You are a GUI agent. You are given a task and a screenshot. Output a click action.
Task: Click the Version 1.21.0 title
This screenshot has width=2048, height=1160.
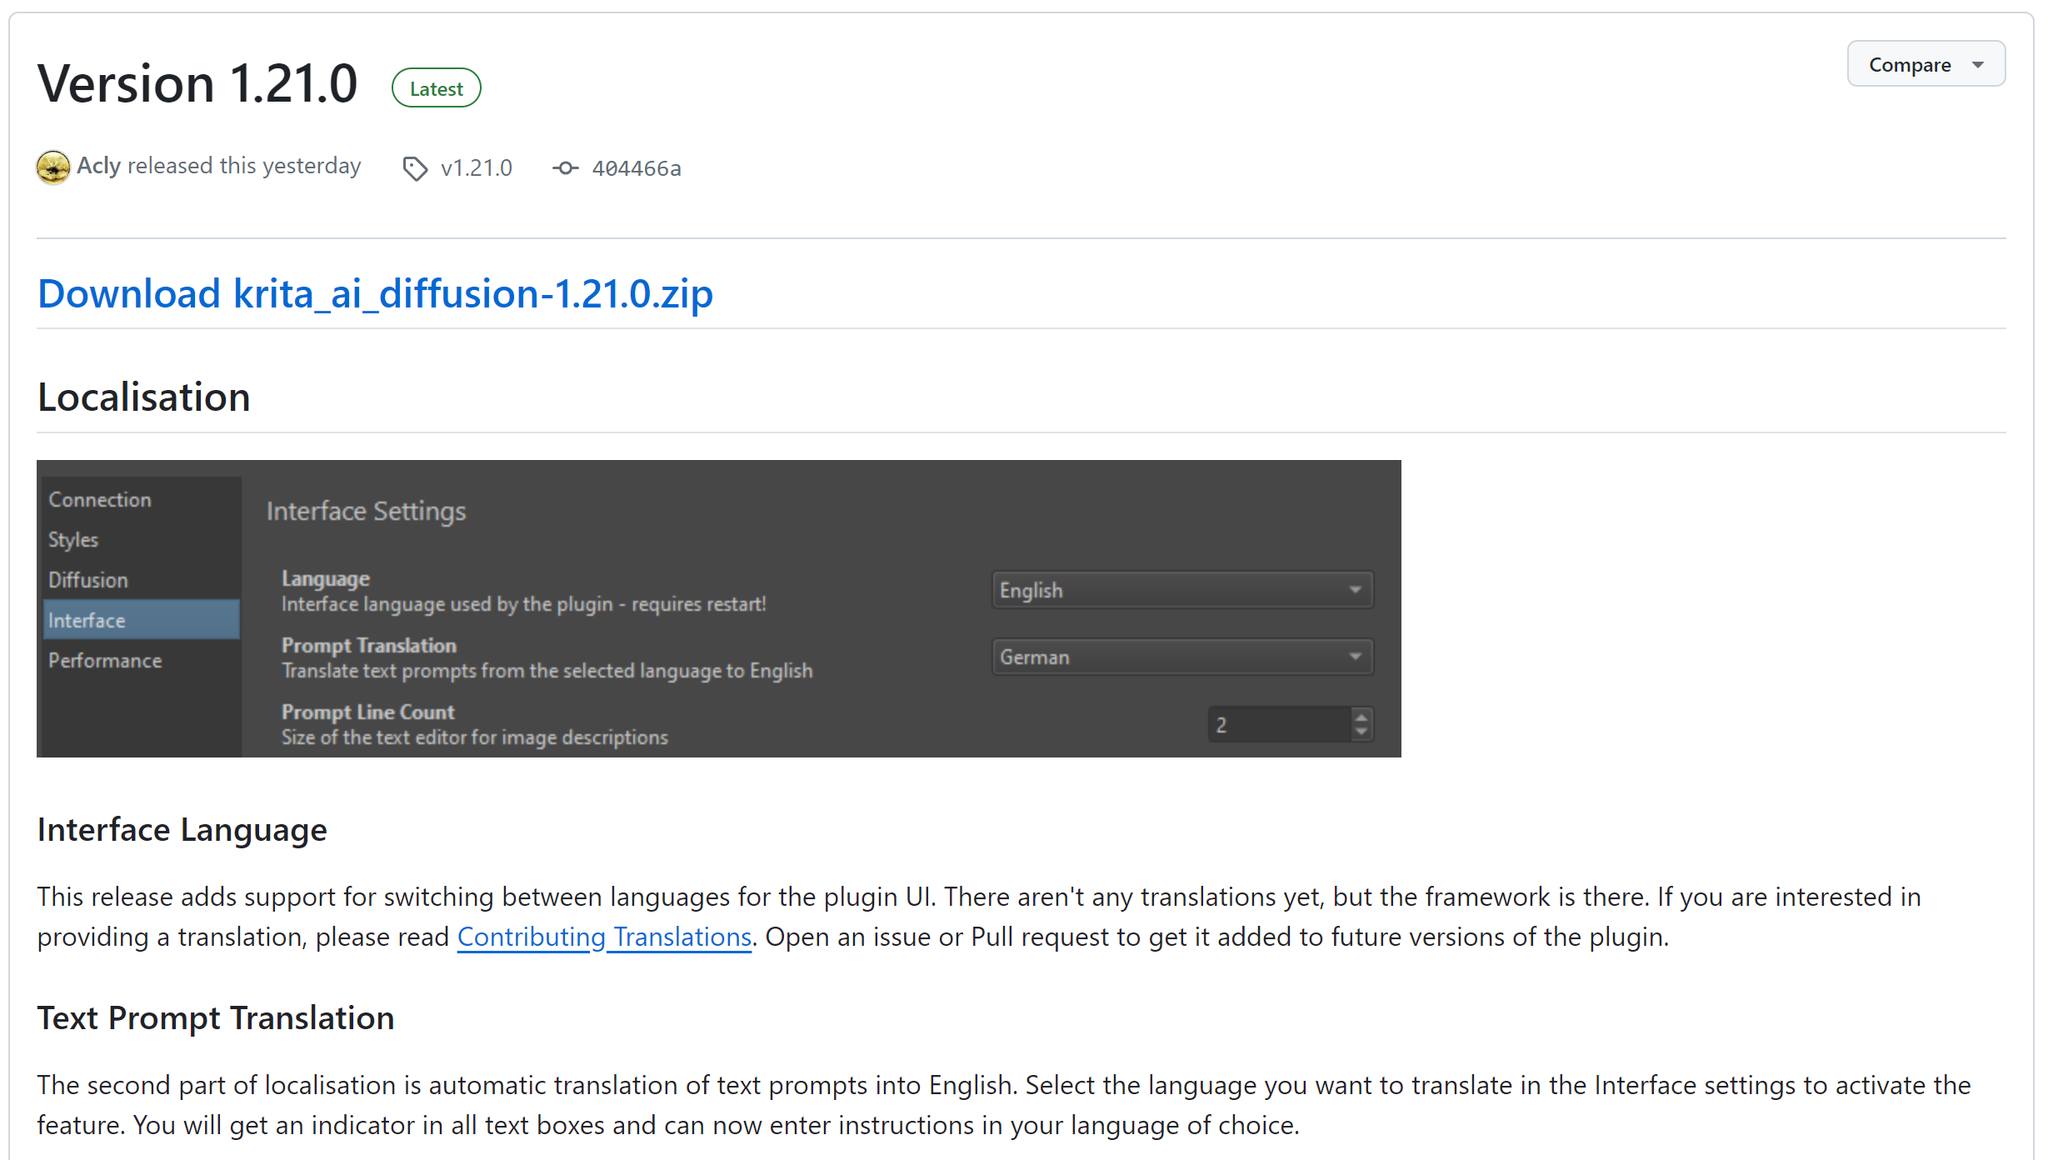197,83
